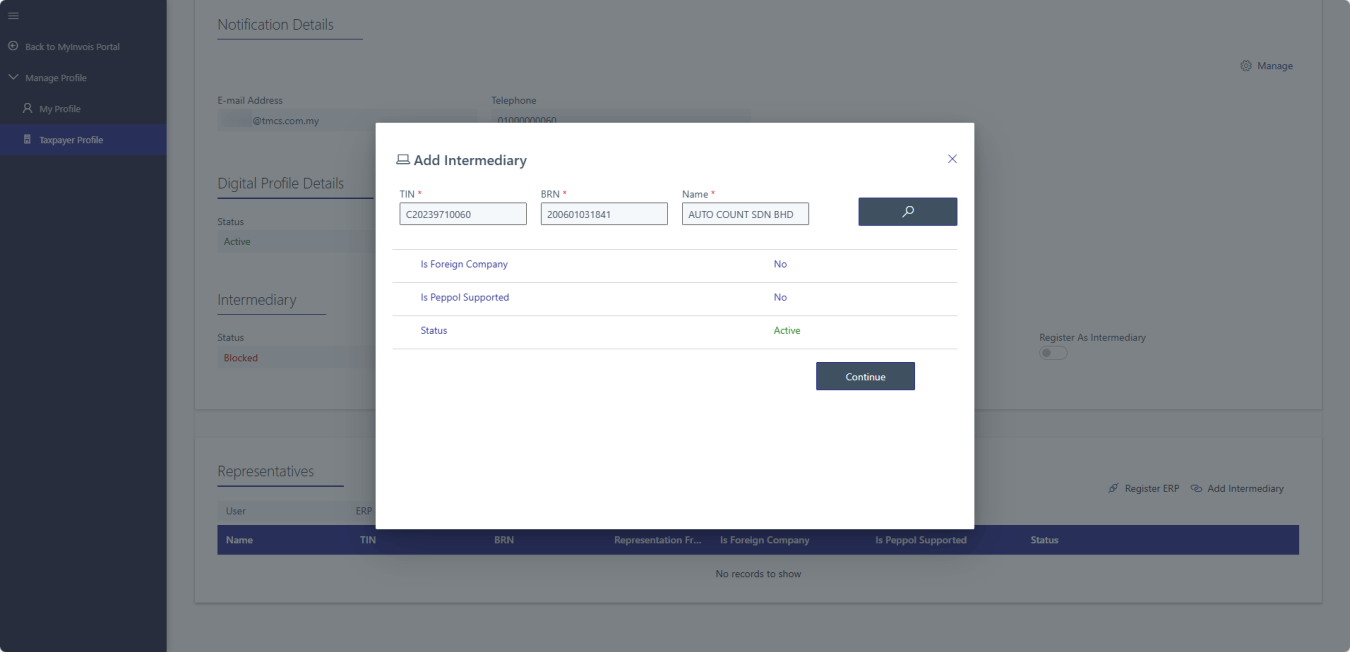This screenshot has width=1350, height=652.
Task: Click the Taxpayer Profile building icon
Action: tap(27, 140)
